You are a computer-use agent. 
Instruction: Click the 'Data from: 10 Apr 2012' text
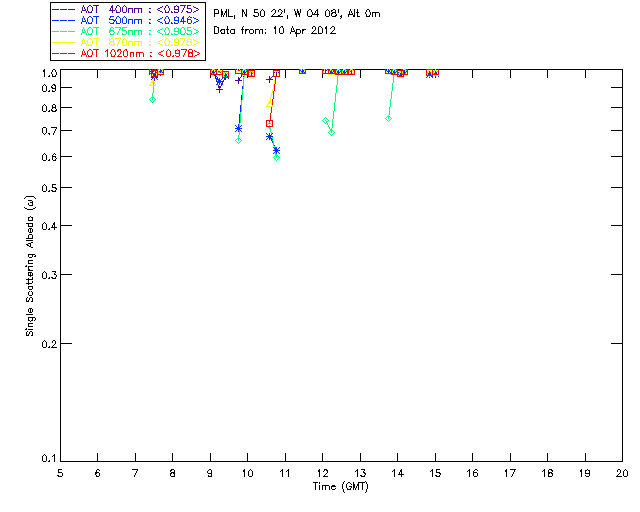[274, 31]
